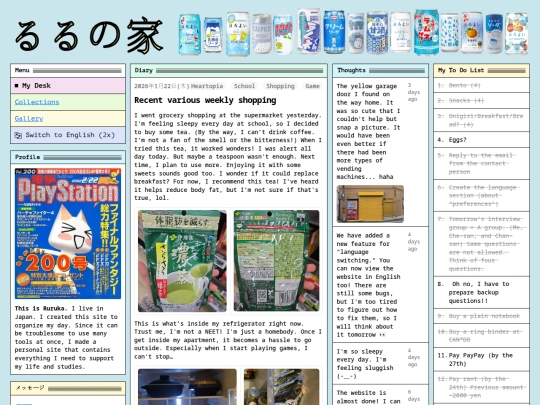Select the Pay rent (by the 24th) item
540x405 pixels.
(x=481, y=387)
